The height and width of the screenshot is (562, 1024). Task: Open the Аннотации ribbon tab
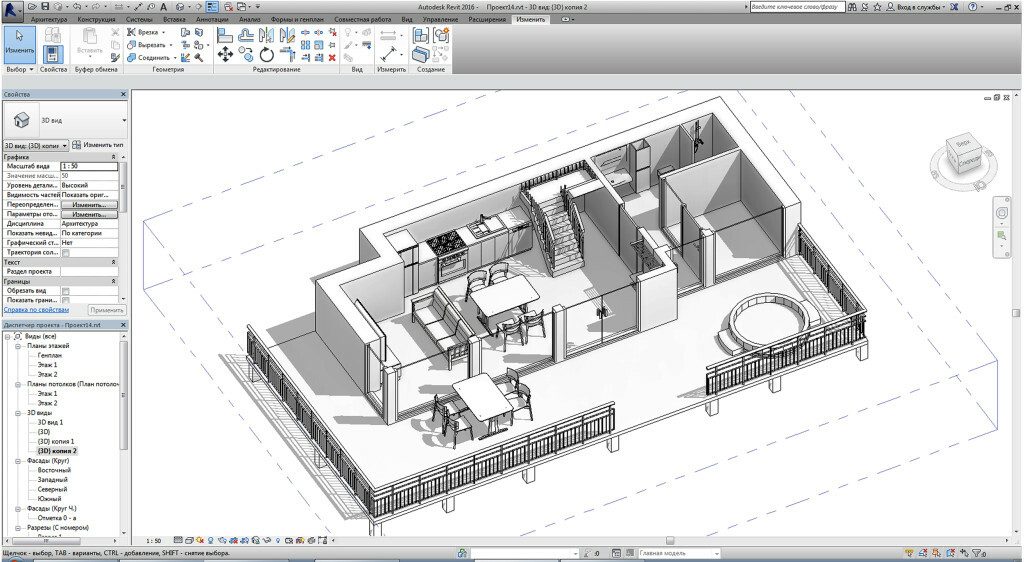coord(211,19)
